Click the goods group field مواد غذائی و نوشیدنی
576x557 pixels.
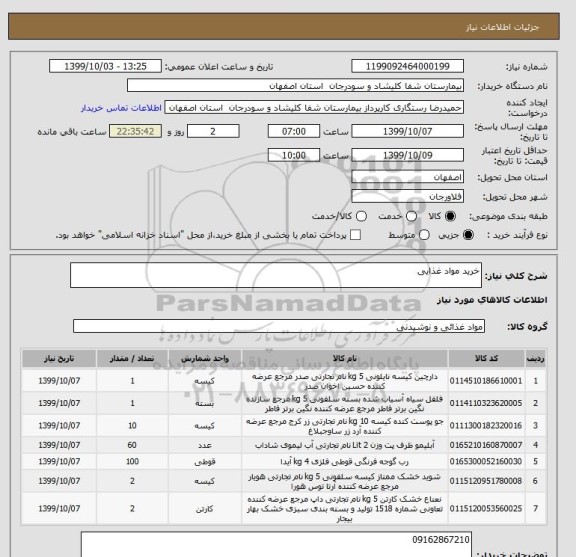coord(279,326)
